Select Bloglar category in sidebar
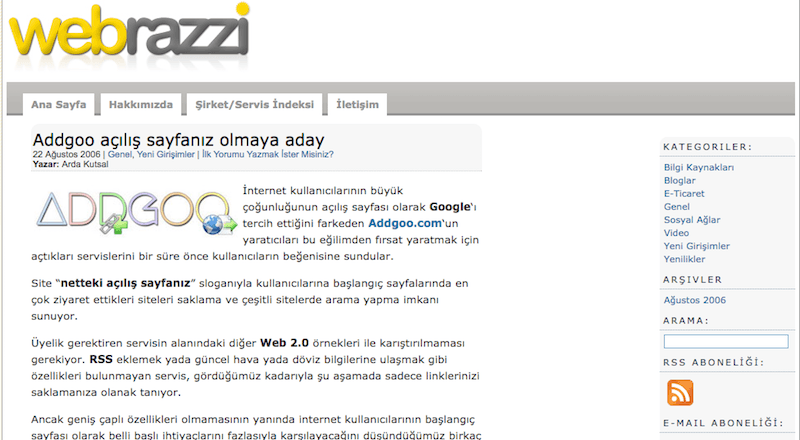800x440 pixels. (680, 181)
